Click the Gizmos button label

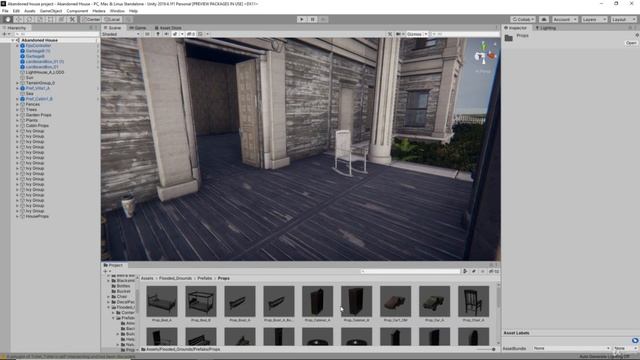(x=414, y=34)
